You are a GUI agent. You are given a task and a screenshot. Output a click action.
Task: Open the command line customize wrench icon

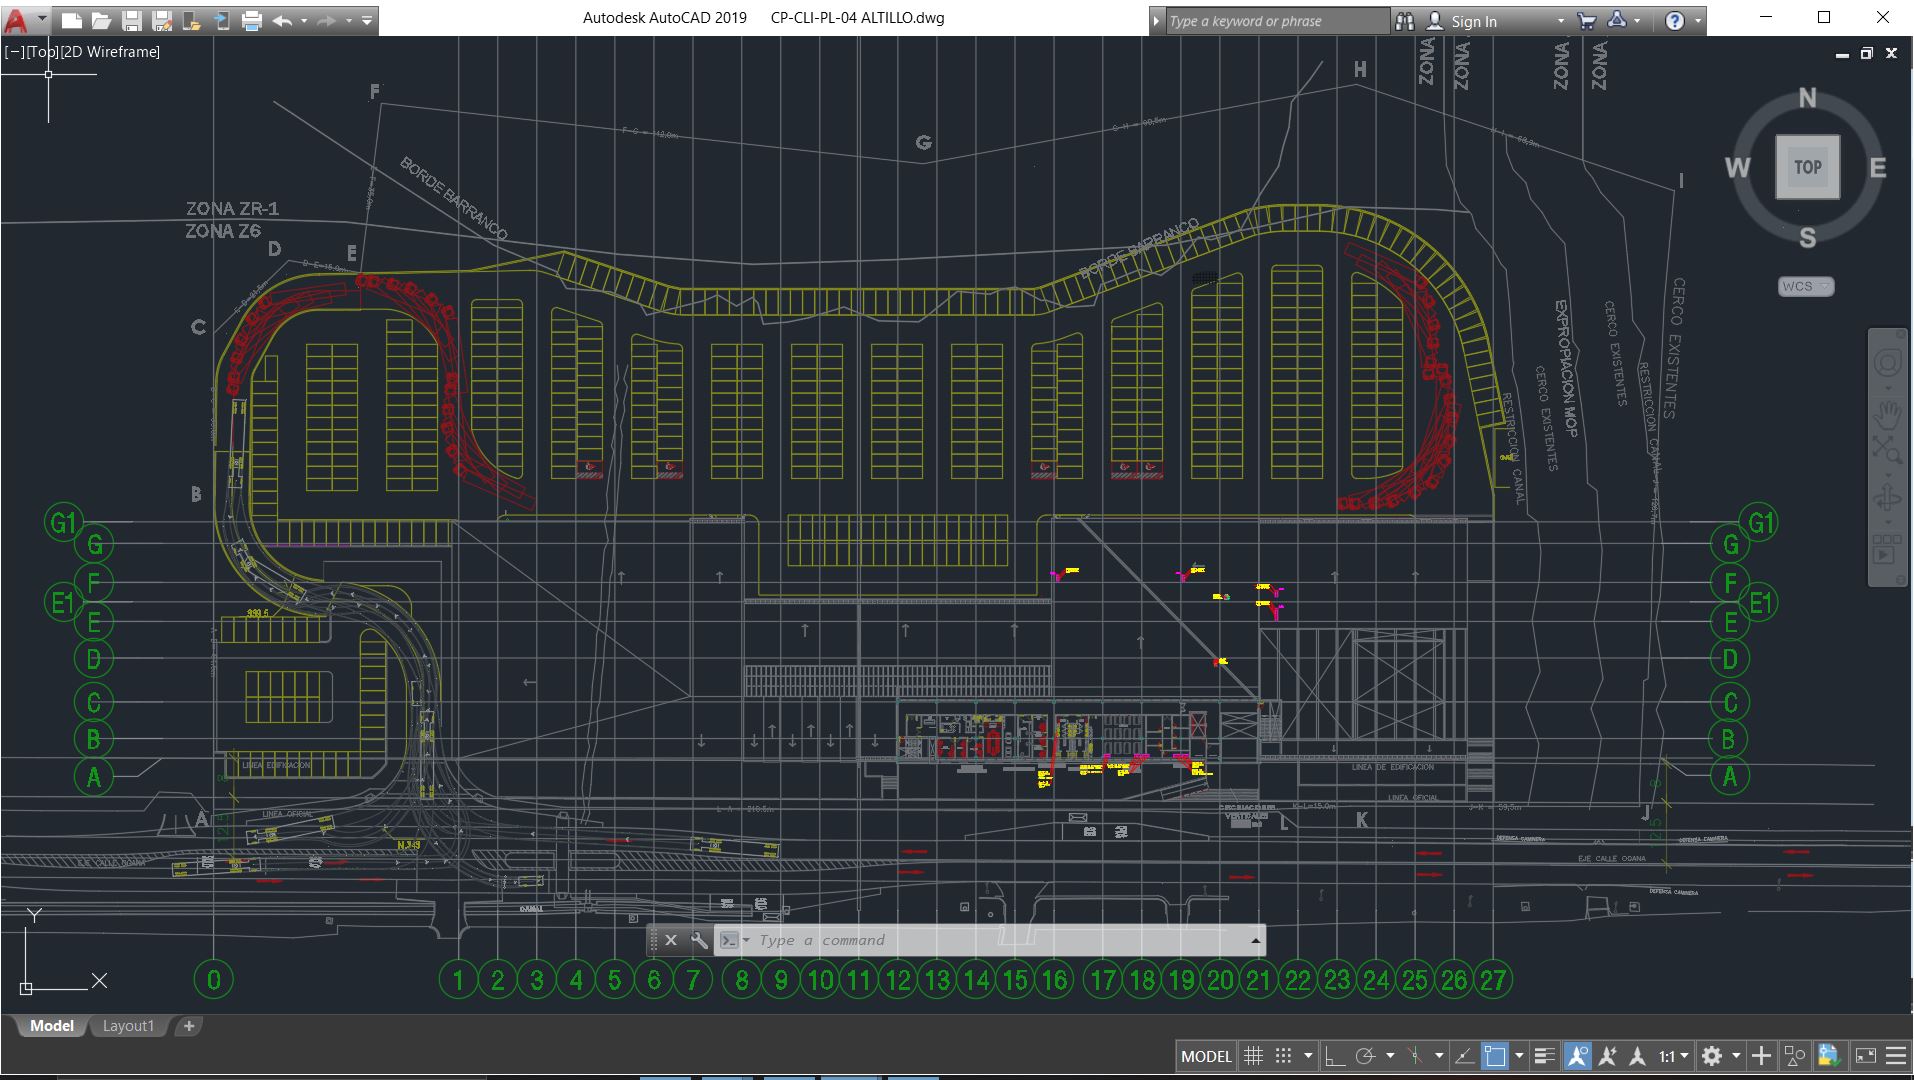point(699,940)
